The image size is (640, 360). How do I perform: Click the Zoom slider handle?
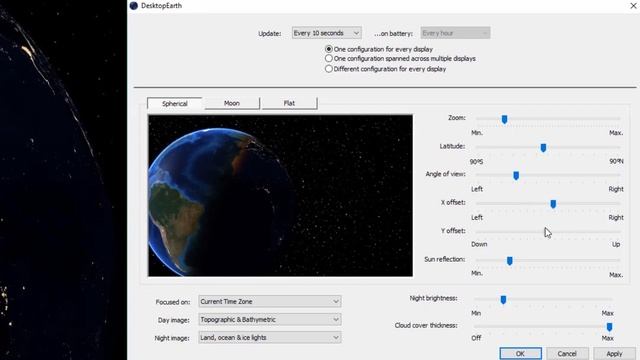point(504,119)
